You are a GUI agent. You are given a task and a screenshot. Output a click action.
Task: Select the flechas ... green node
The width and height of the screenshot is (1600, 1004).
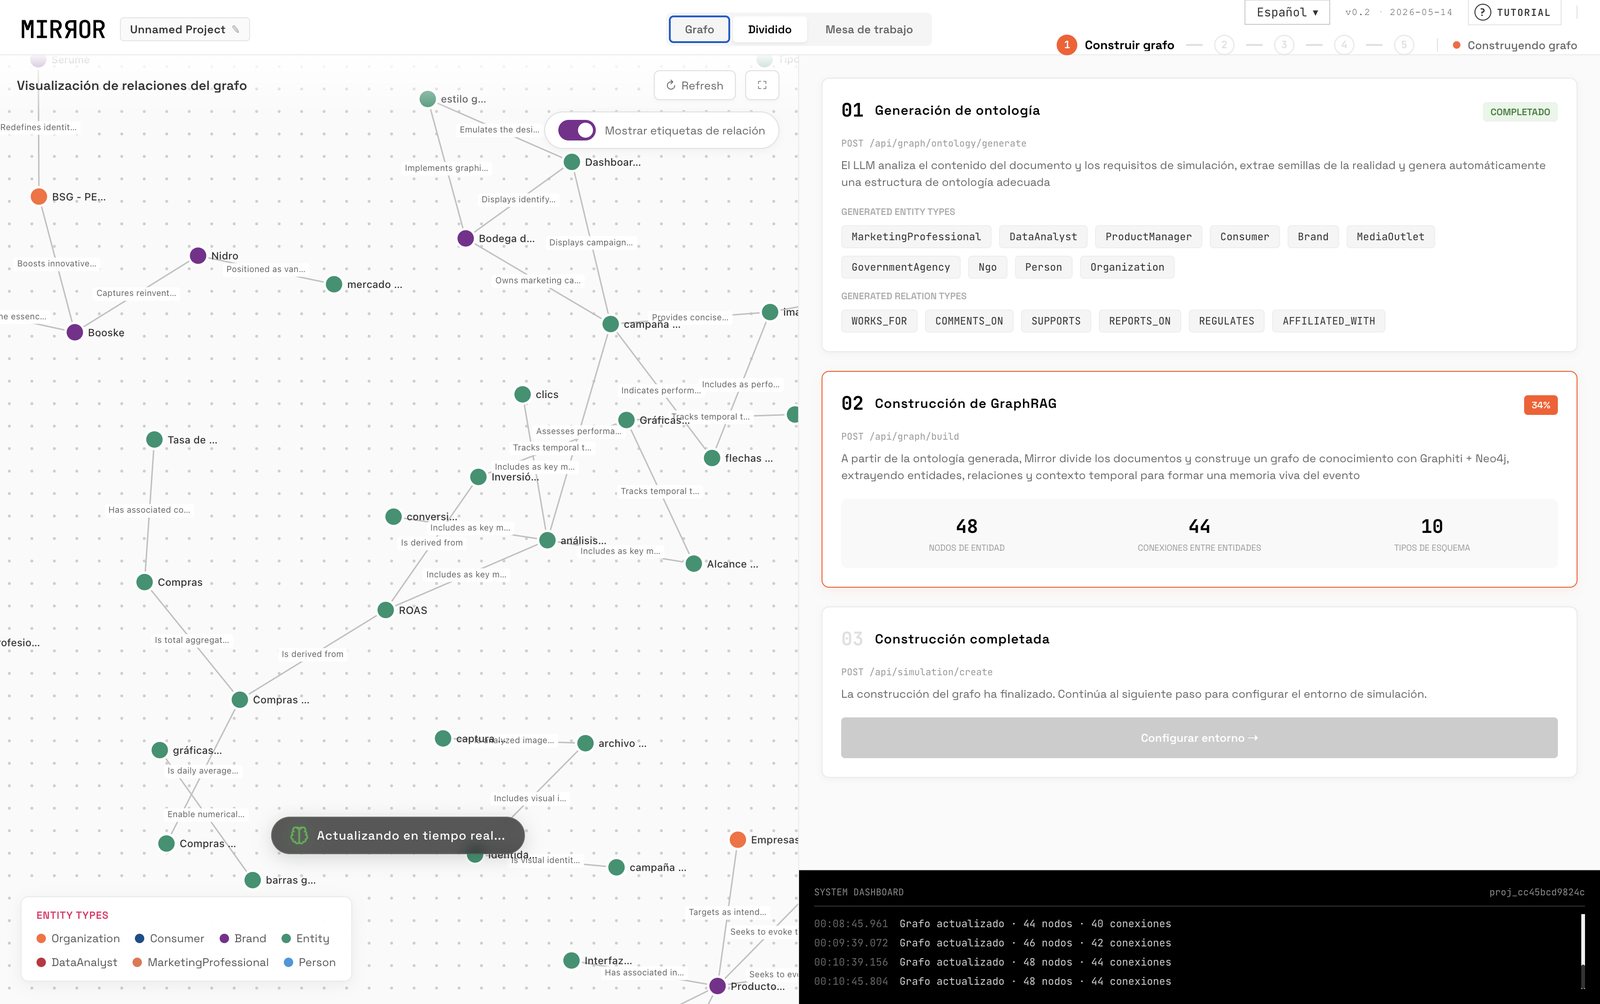coord(712,458)
